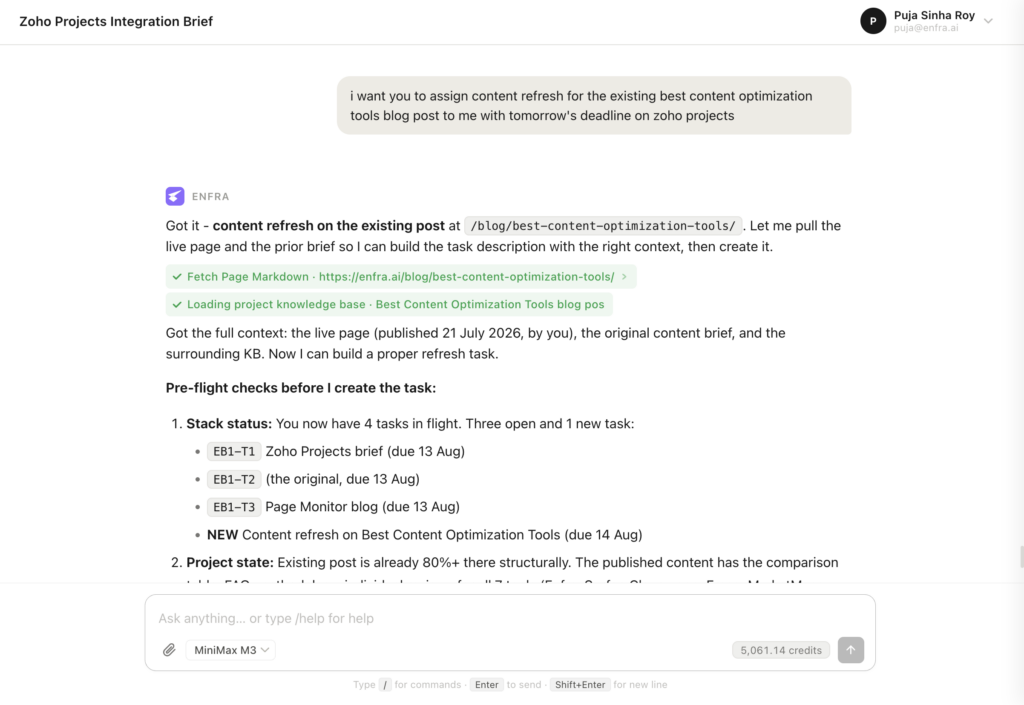The width and height of the screenshot is (1024, 705).
Task: Click the user's content refresh message bubble
Action: 594,106
